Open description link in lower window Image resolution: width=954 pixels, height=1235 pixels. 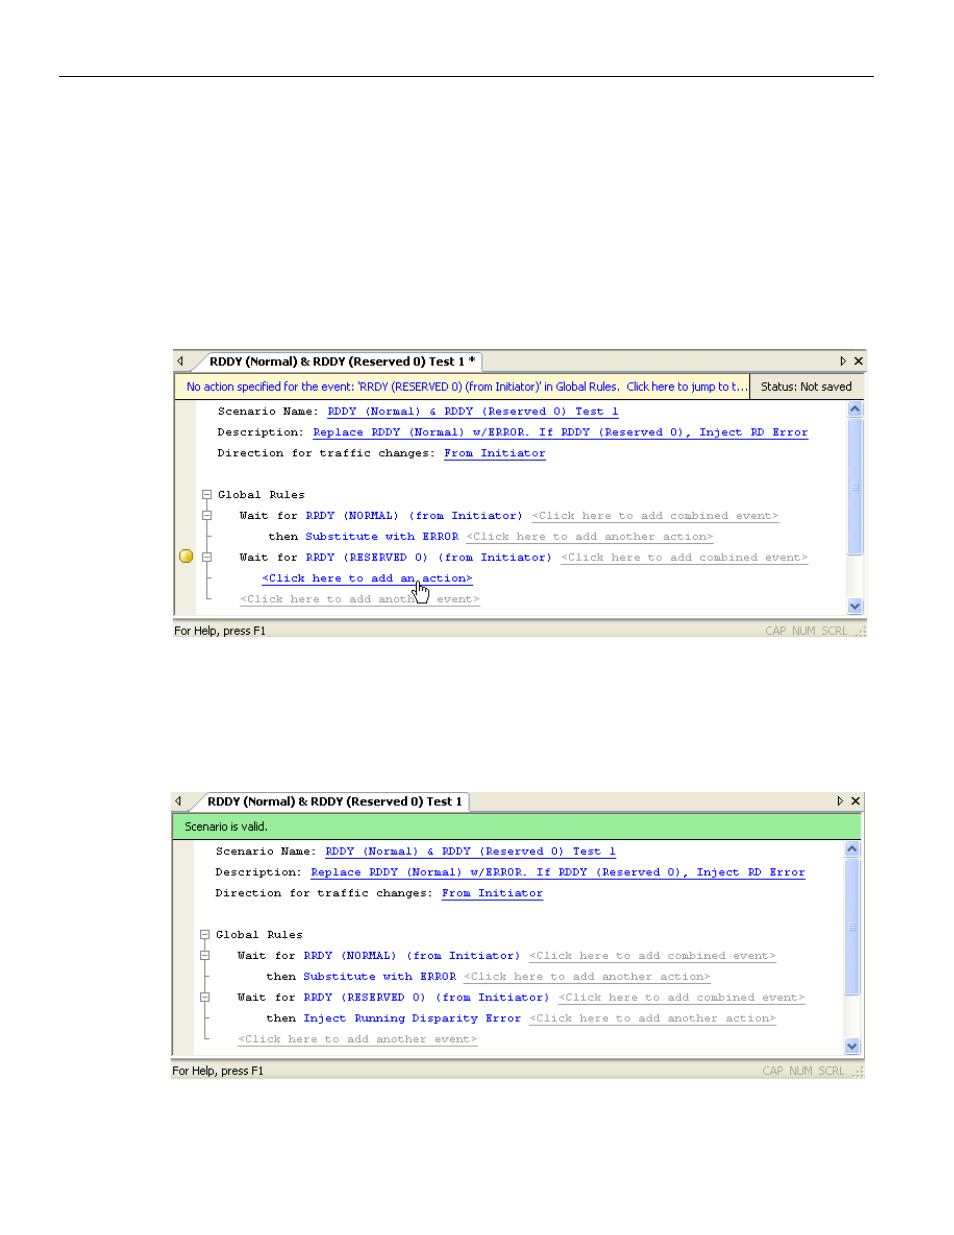558,872
